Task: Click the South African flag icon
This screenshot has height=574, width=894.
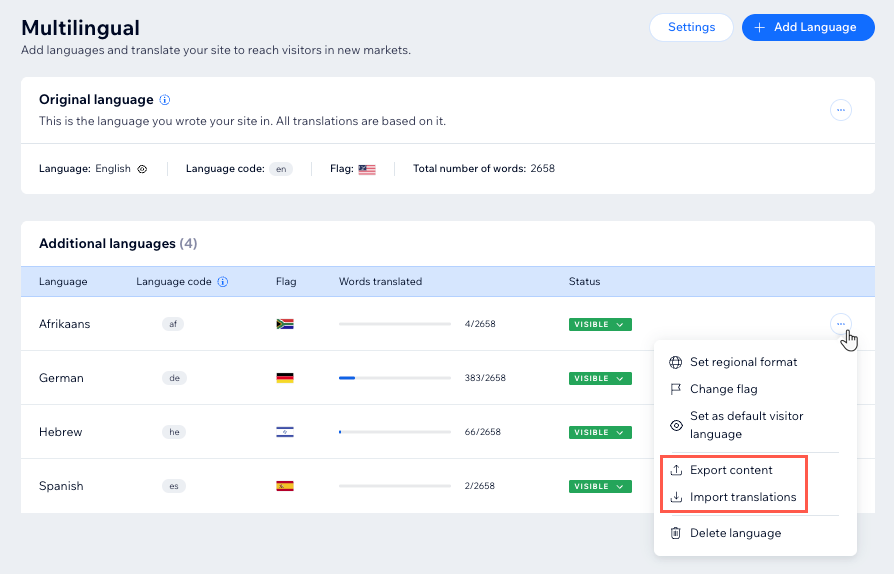Action: tap(285, 324)
